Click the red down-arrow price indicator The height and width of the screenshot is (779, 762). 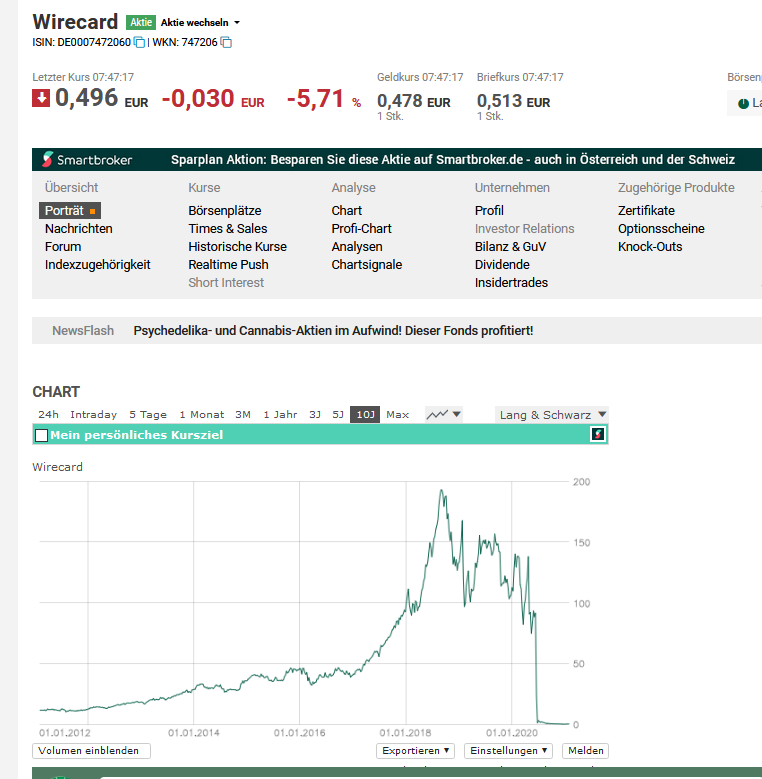pyautogui.click(x=41, y=98)
